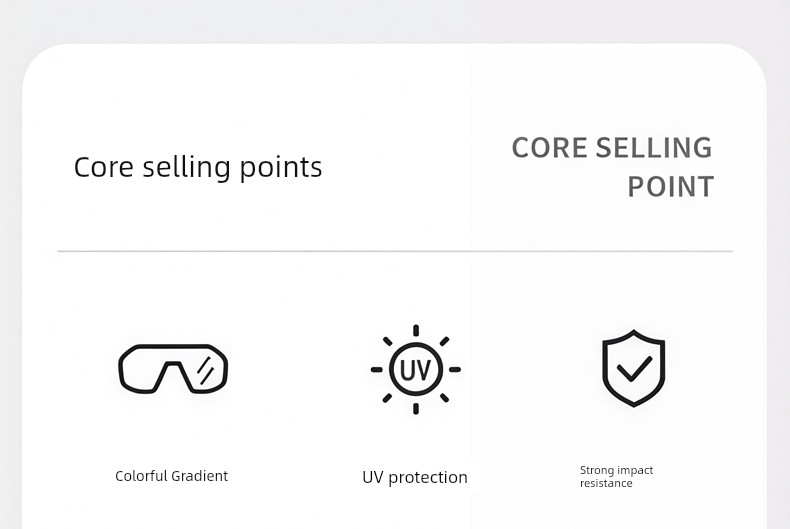The width and height of the screenshot is (790, 529).
Task: Click the Strong impact resistance label
Action: coord(616,477)
